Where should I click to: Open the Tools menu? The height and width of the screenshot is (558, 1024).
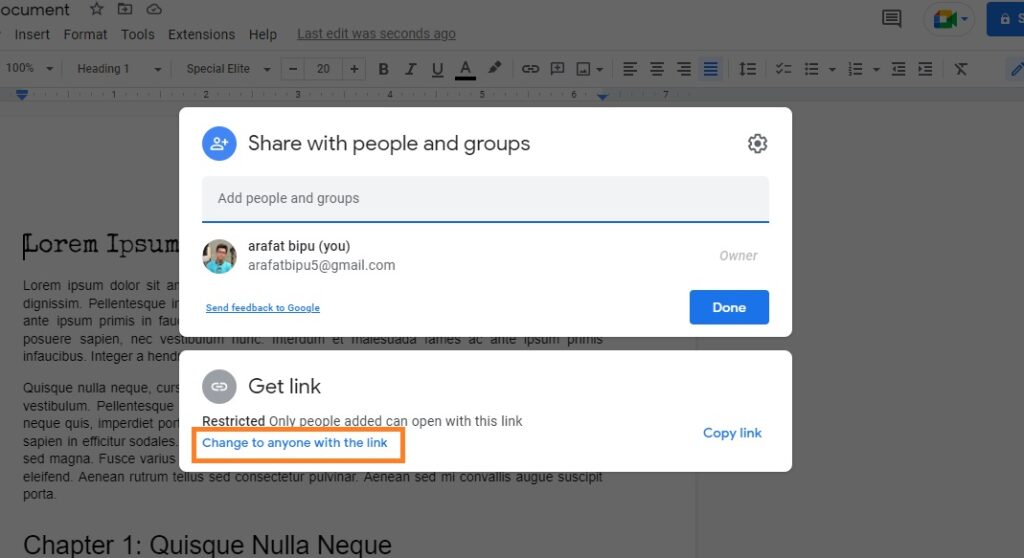click(138, 34)
